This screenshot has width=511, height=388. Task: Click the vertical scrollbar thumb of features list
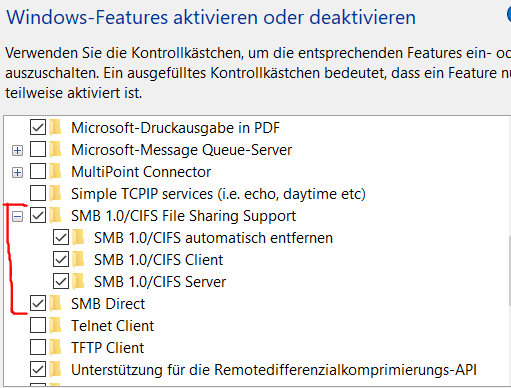509,271
